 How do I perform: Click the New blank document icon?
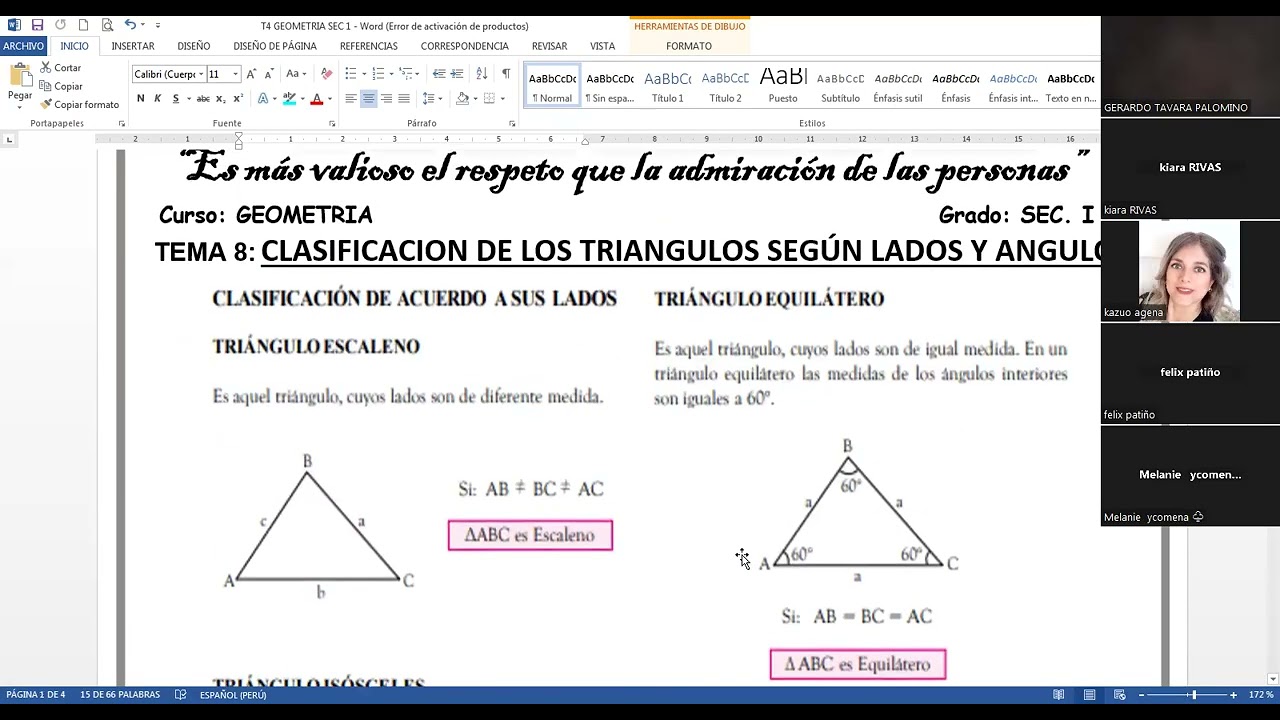click(x=83, y=25)
